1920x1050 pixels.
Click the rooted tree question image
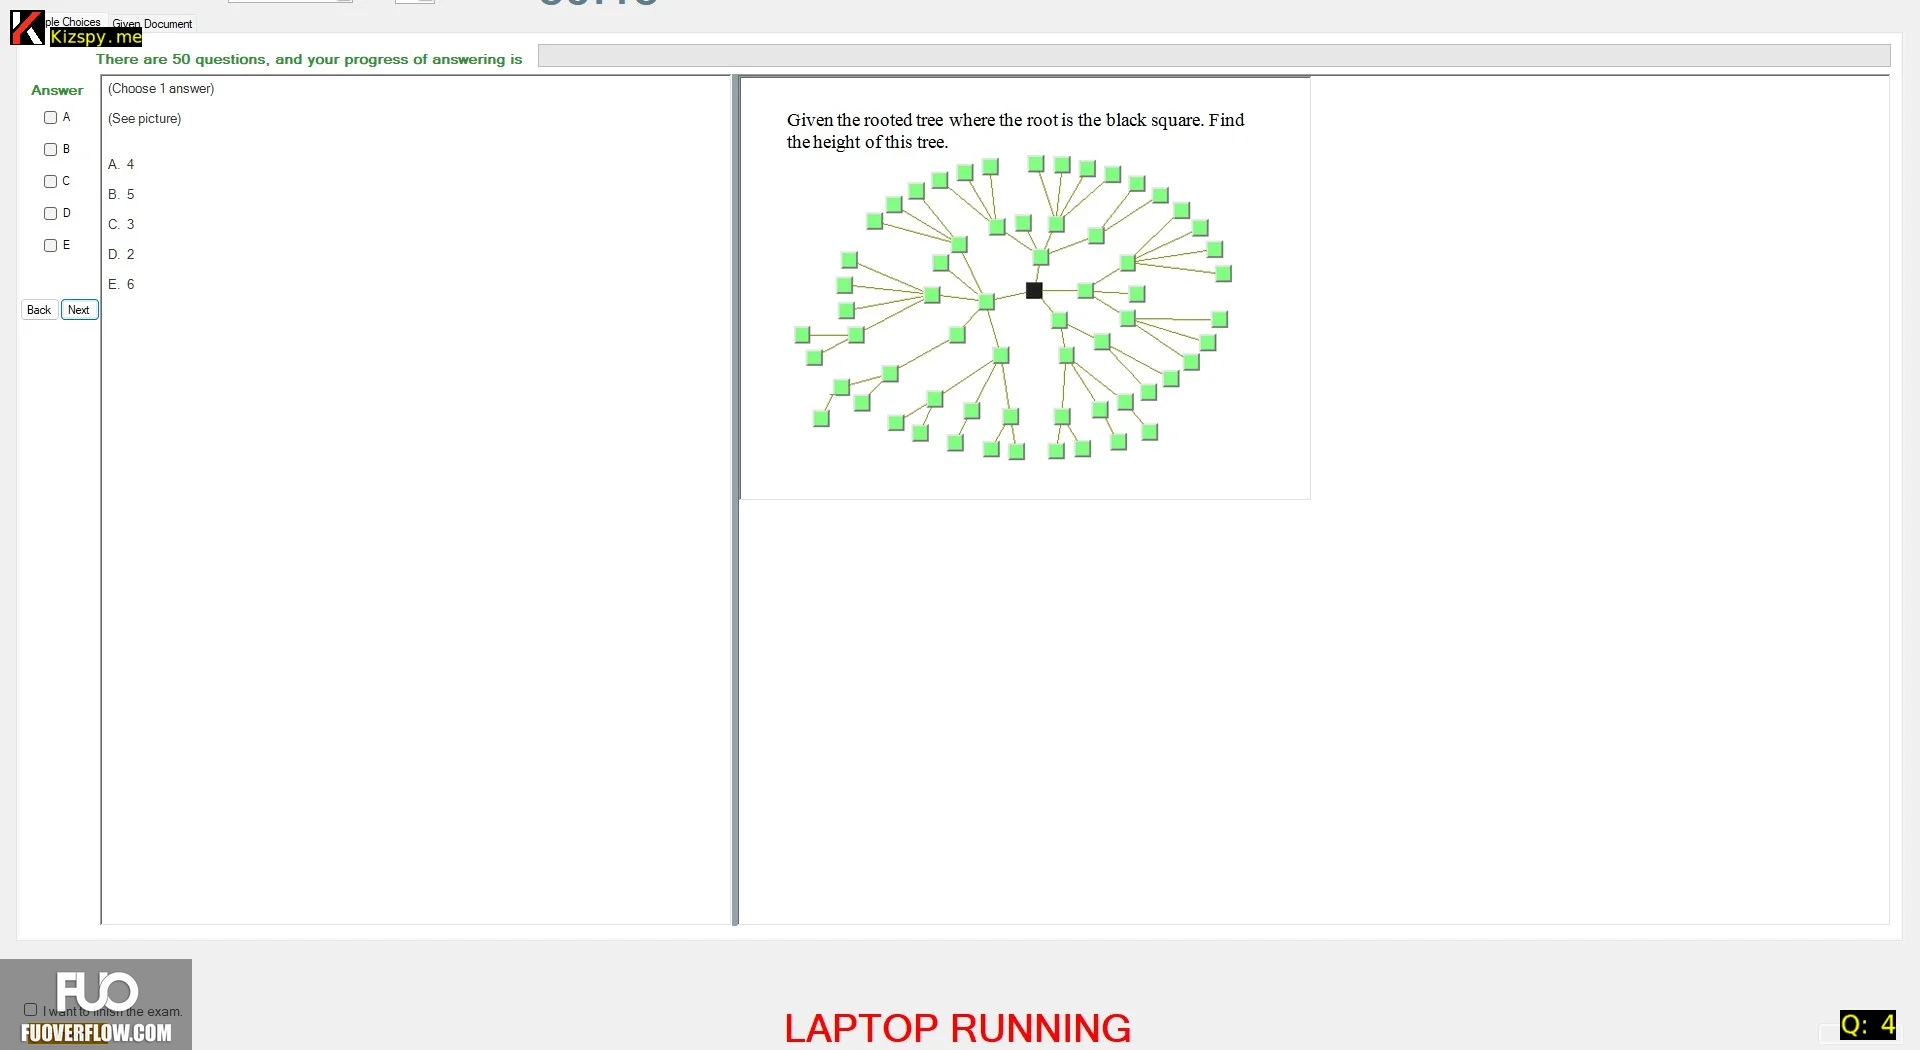pyautogui.click(x=1025, y=288)
